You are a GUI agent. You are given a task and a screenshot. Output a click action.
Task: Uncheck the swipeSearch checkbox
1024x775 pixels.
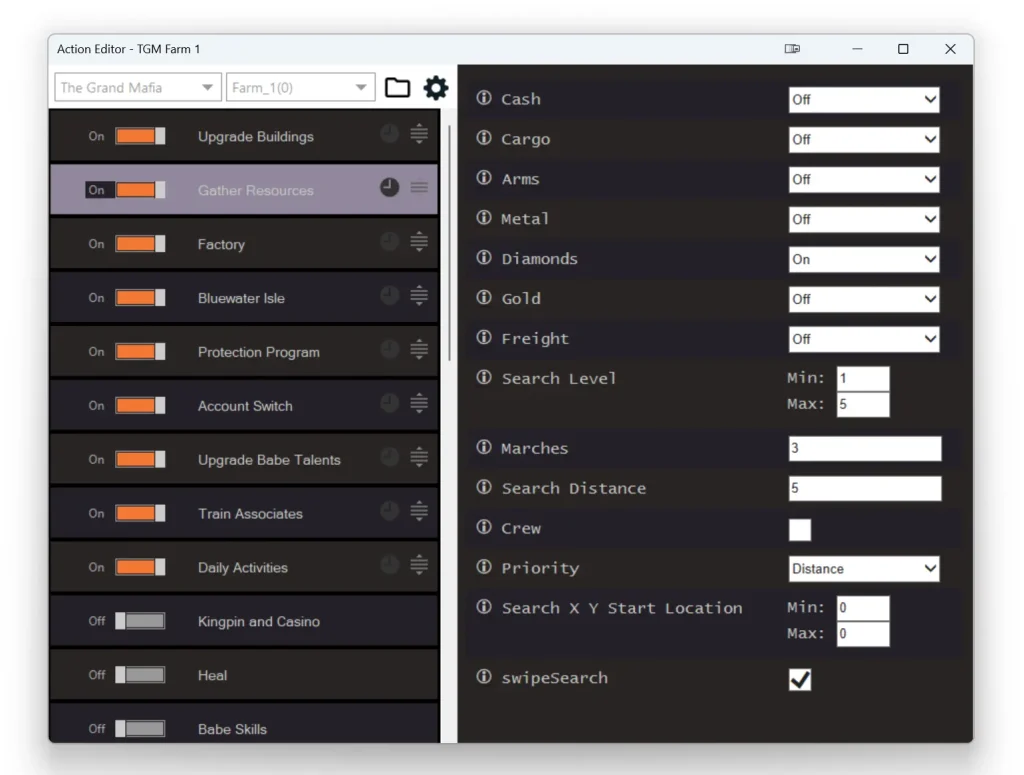pyautogui.click(x=799, y=680)
